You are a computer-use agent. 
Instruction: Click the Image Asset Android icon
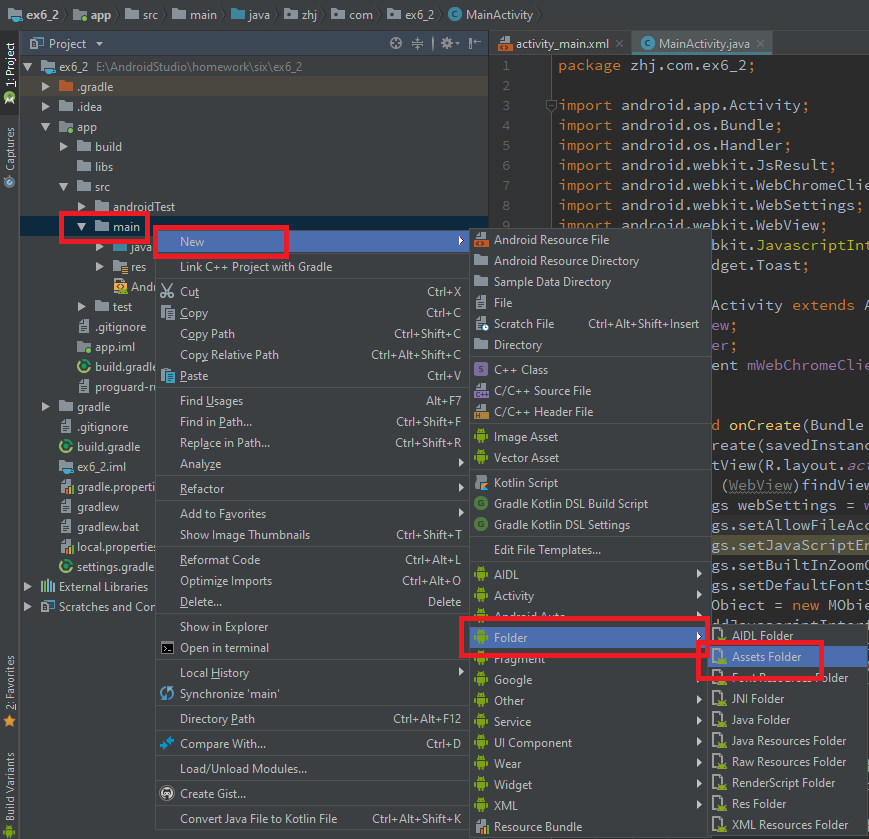[x=482, y=437]
